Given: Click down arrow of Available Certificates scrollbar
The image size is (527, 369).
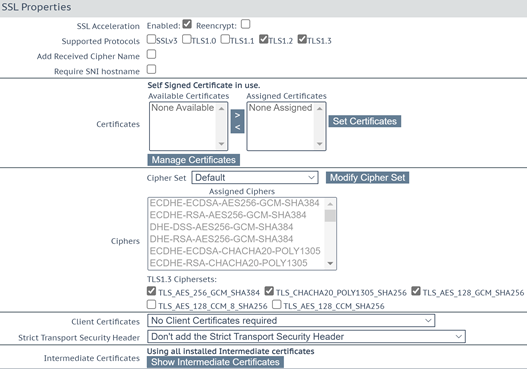Looking at the screenshot, I should (221, 144).
